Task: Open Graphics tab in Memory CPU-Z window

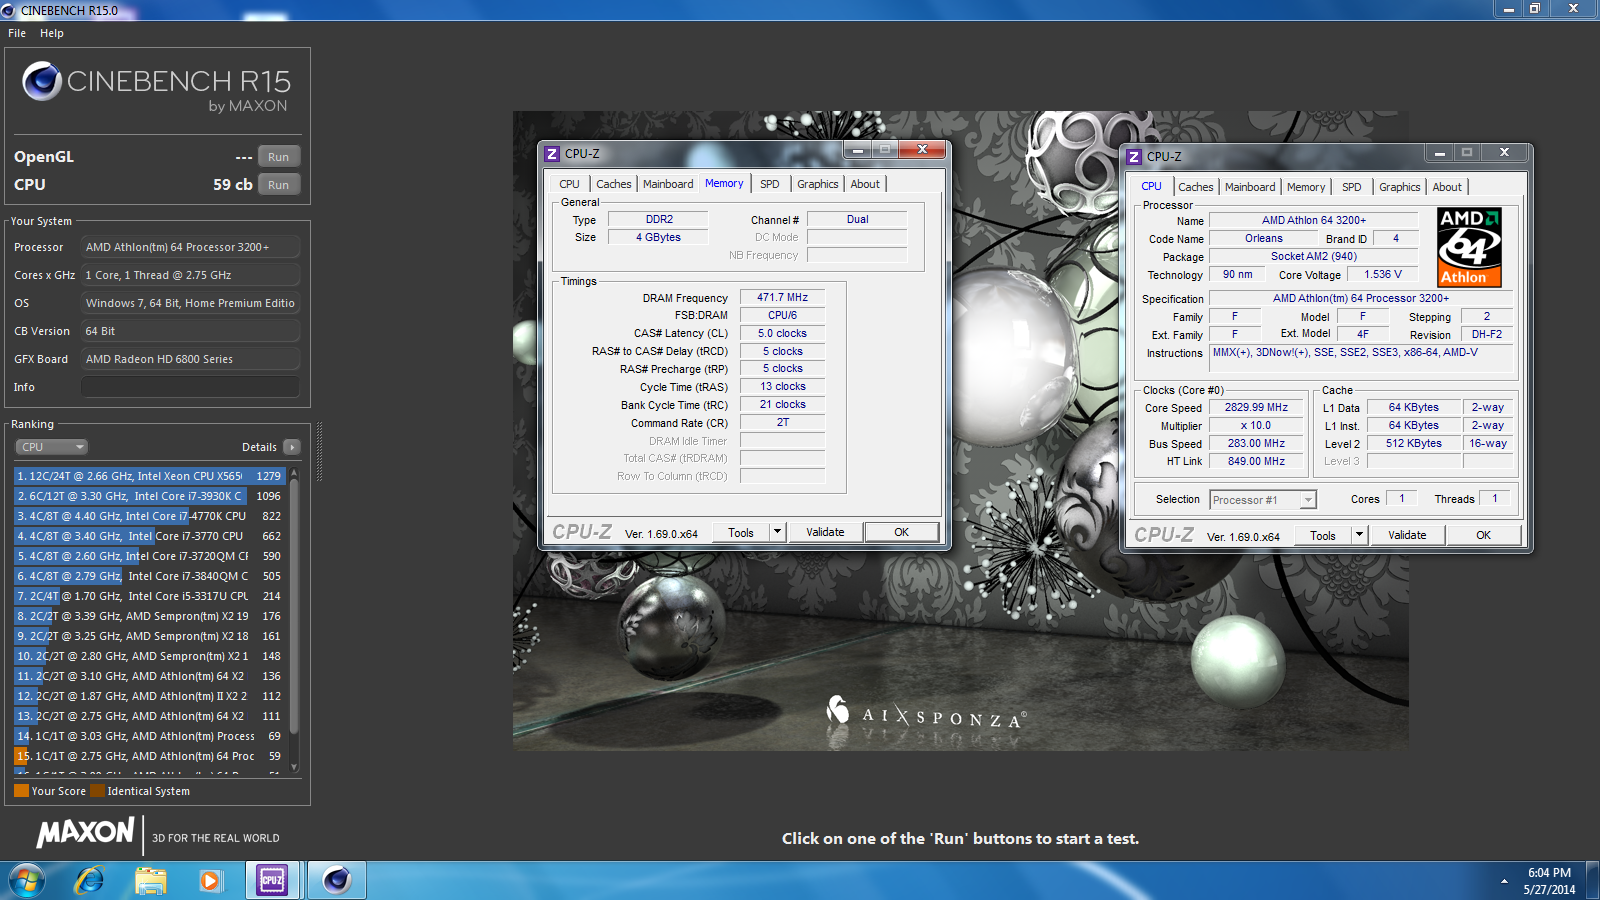Action: click(x=817, y=184)
